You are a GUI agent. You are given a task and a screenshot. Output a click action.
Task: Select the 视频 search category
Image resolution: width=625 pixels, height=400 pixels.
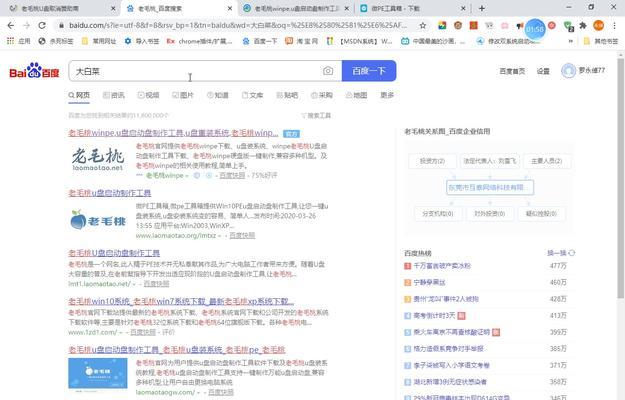(x=148, y=95)
